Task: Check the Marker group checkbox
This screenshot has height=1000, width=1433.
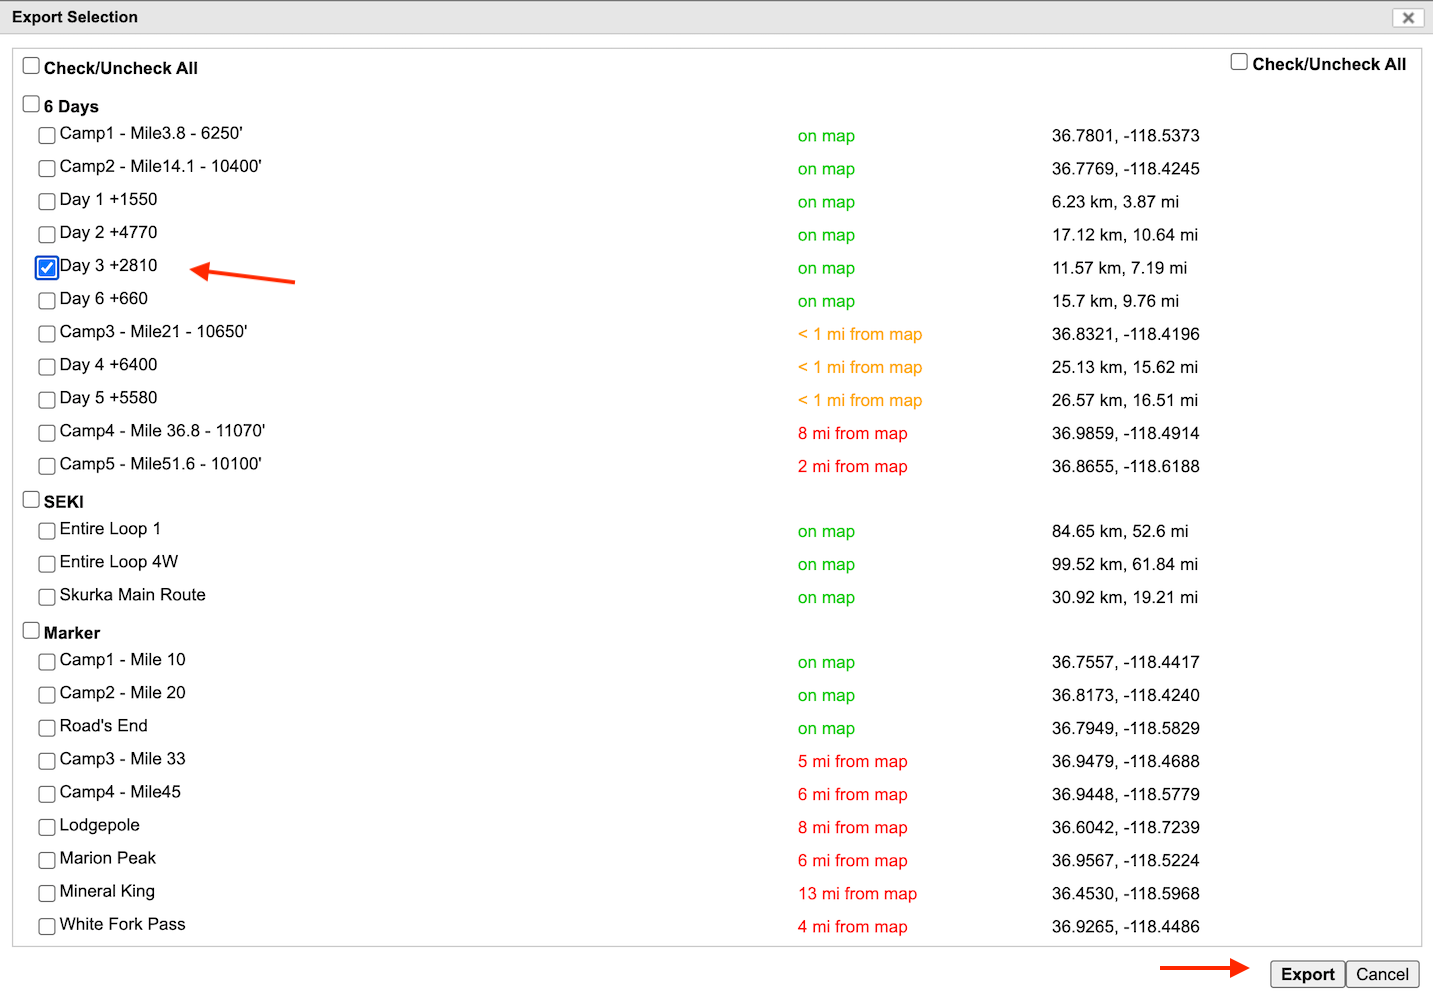Action: (x=30, y=630)
